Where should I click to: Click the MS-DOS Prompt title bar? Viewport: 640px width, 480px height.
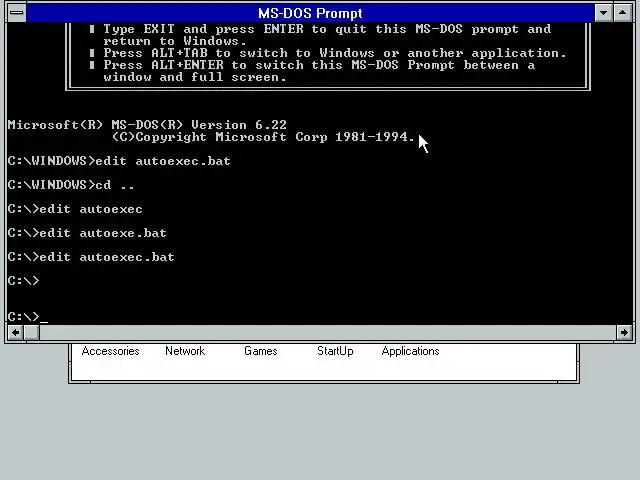coord(310,13)
